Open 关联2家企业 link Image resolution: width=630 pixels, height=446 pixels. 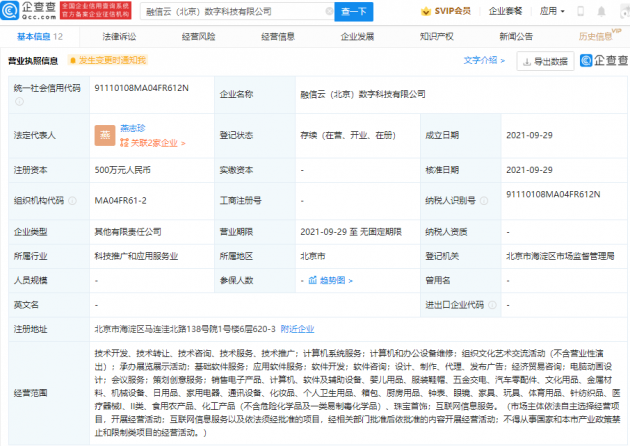153,143
